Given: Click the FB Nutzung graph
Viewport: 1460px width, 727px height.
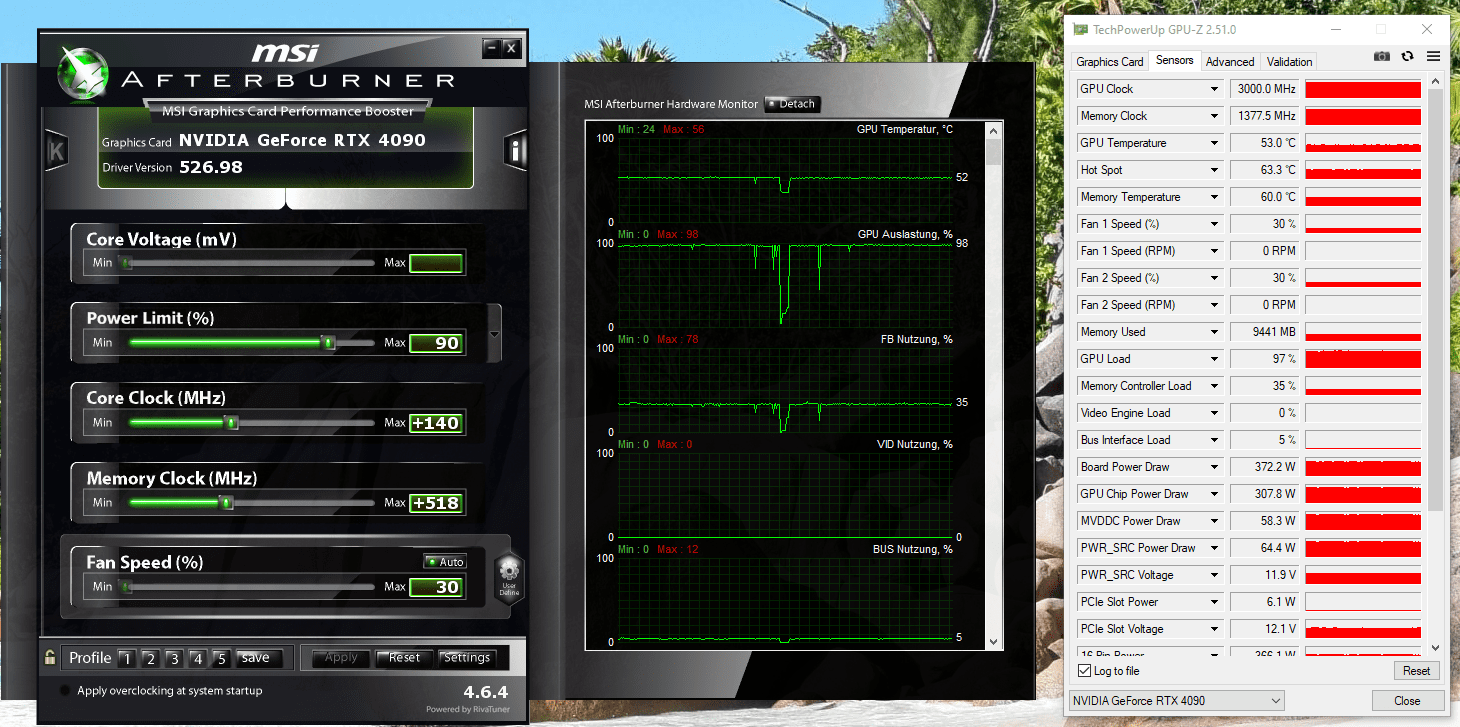Looking at the screenshot, I should [x=785, y=390].
